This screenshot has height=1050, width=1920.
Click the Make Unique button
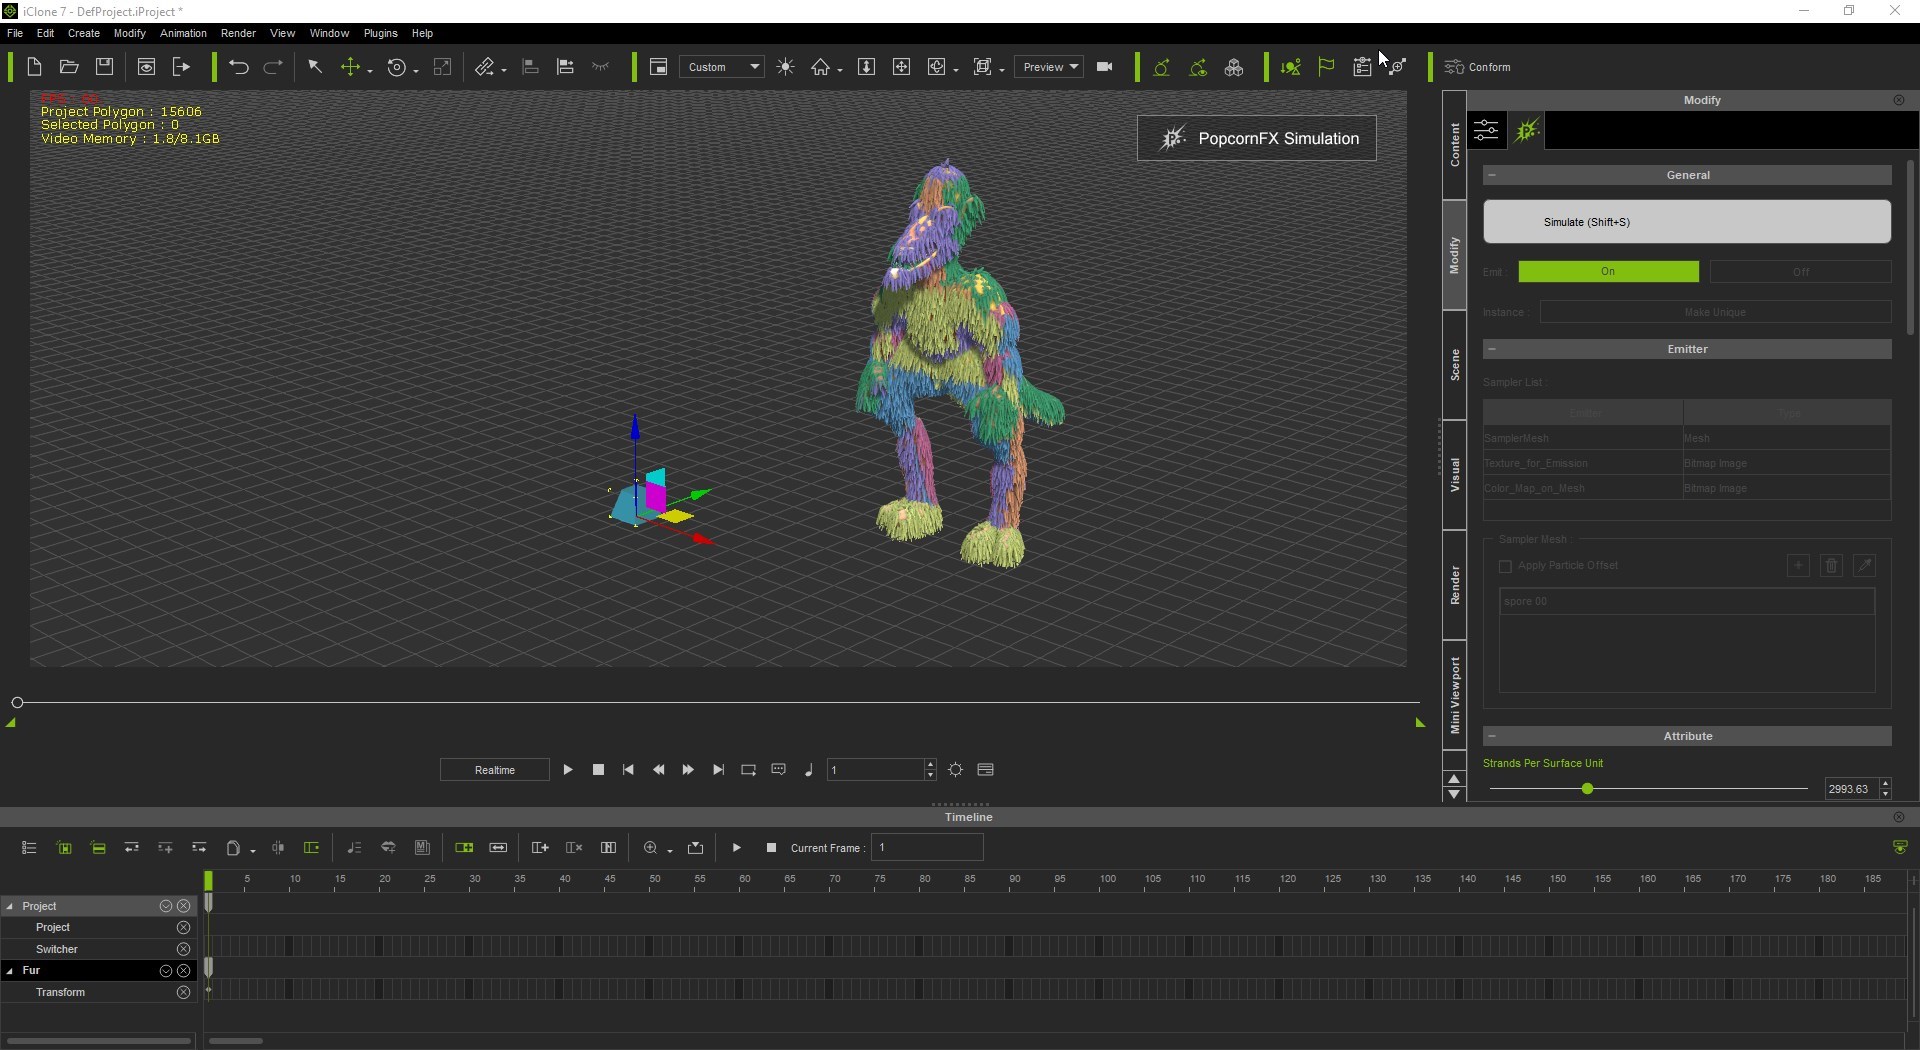click(1715, 312)
